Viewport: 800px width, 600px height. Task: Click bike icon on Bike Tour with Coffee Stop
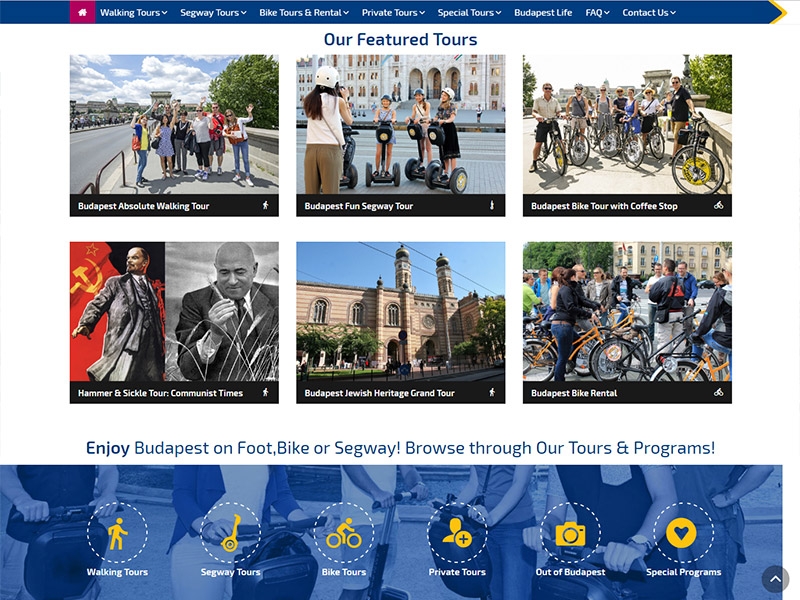click(718, 205)
